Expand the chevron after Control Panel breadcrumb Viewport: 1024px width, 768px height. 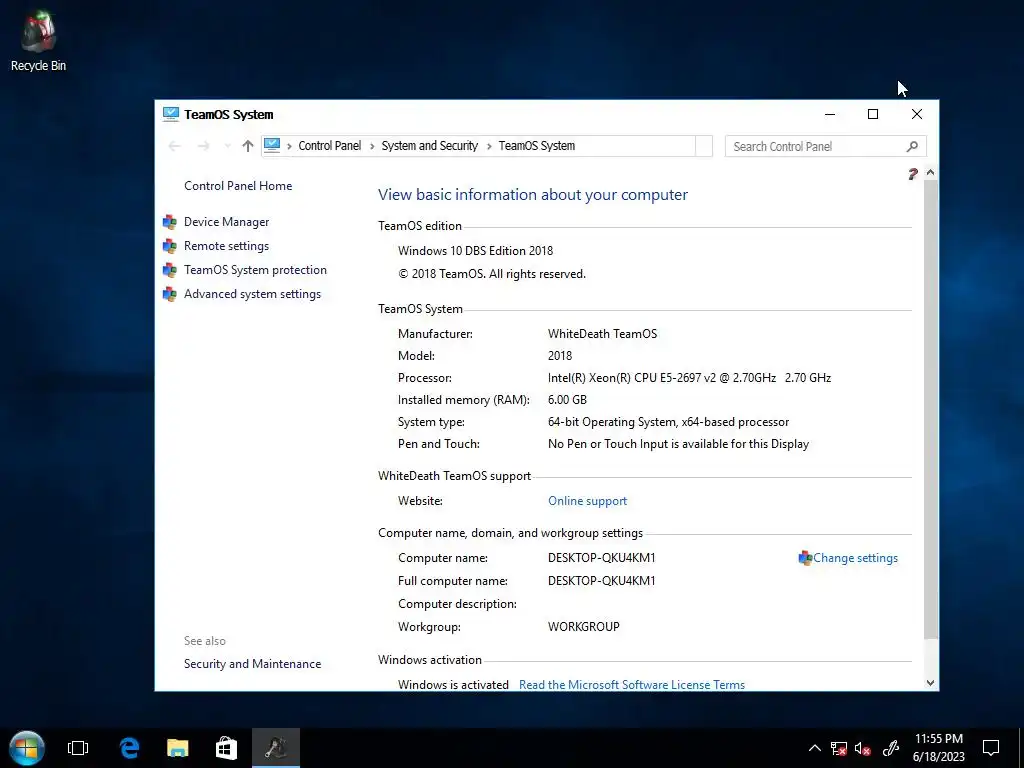(x=372, y=146)
